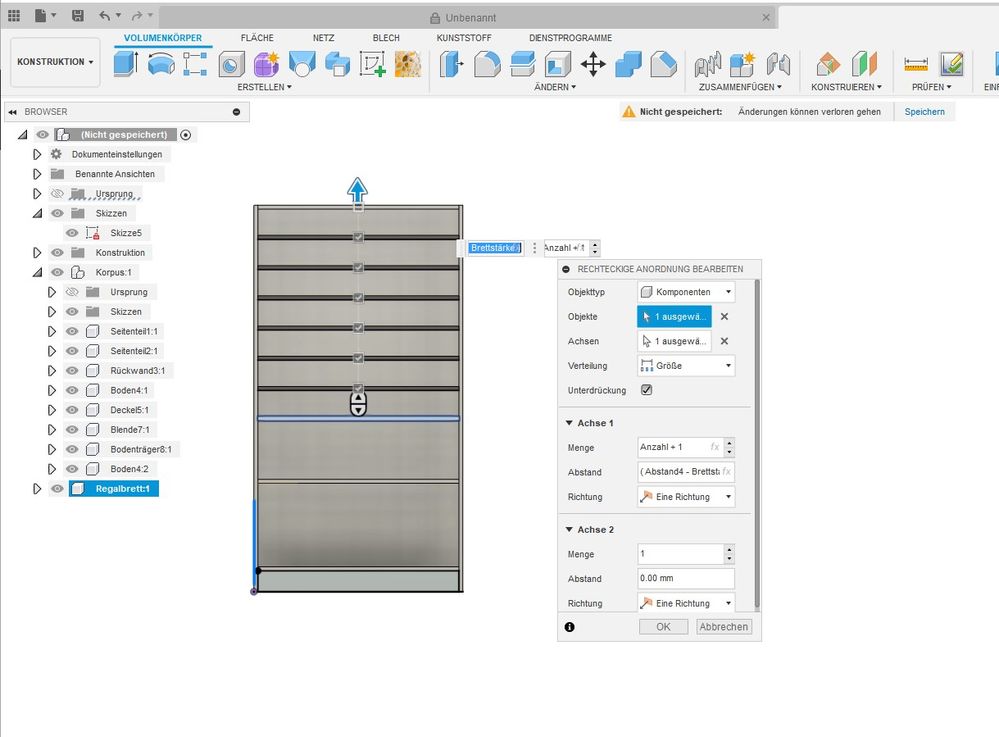
Task: Open the ERSTELLEN menu
Action: (264, 87)
